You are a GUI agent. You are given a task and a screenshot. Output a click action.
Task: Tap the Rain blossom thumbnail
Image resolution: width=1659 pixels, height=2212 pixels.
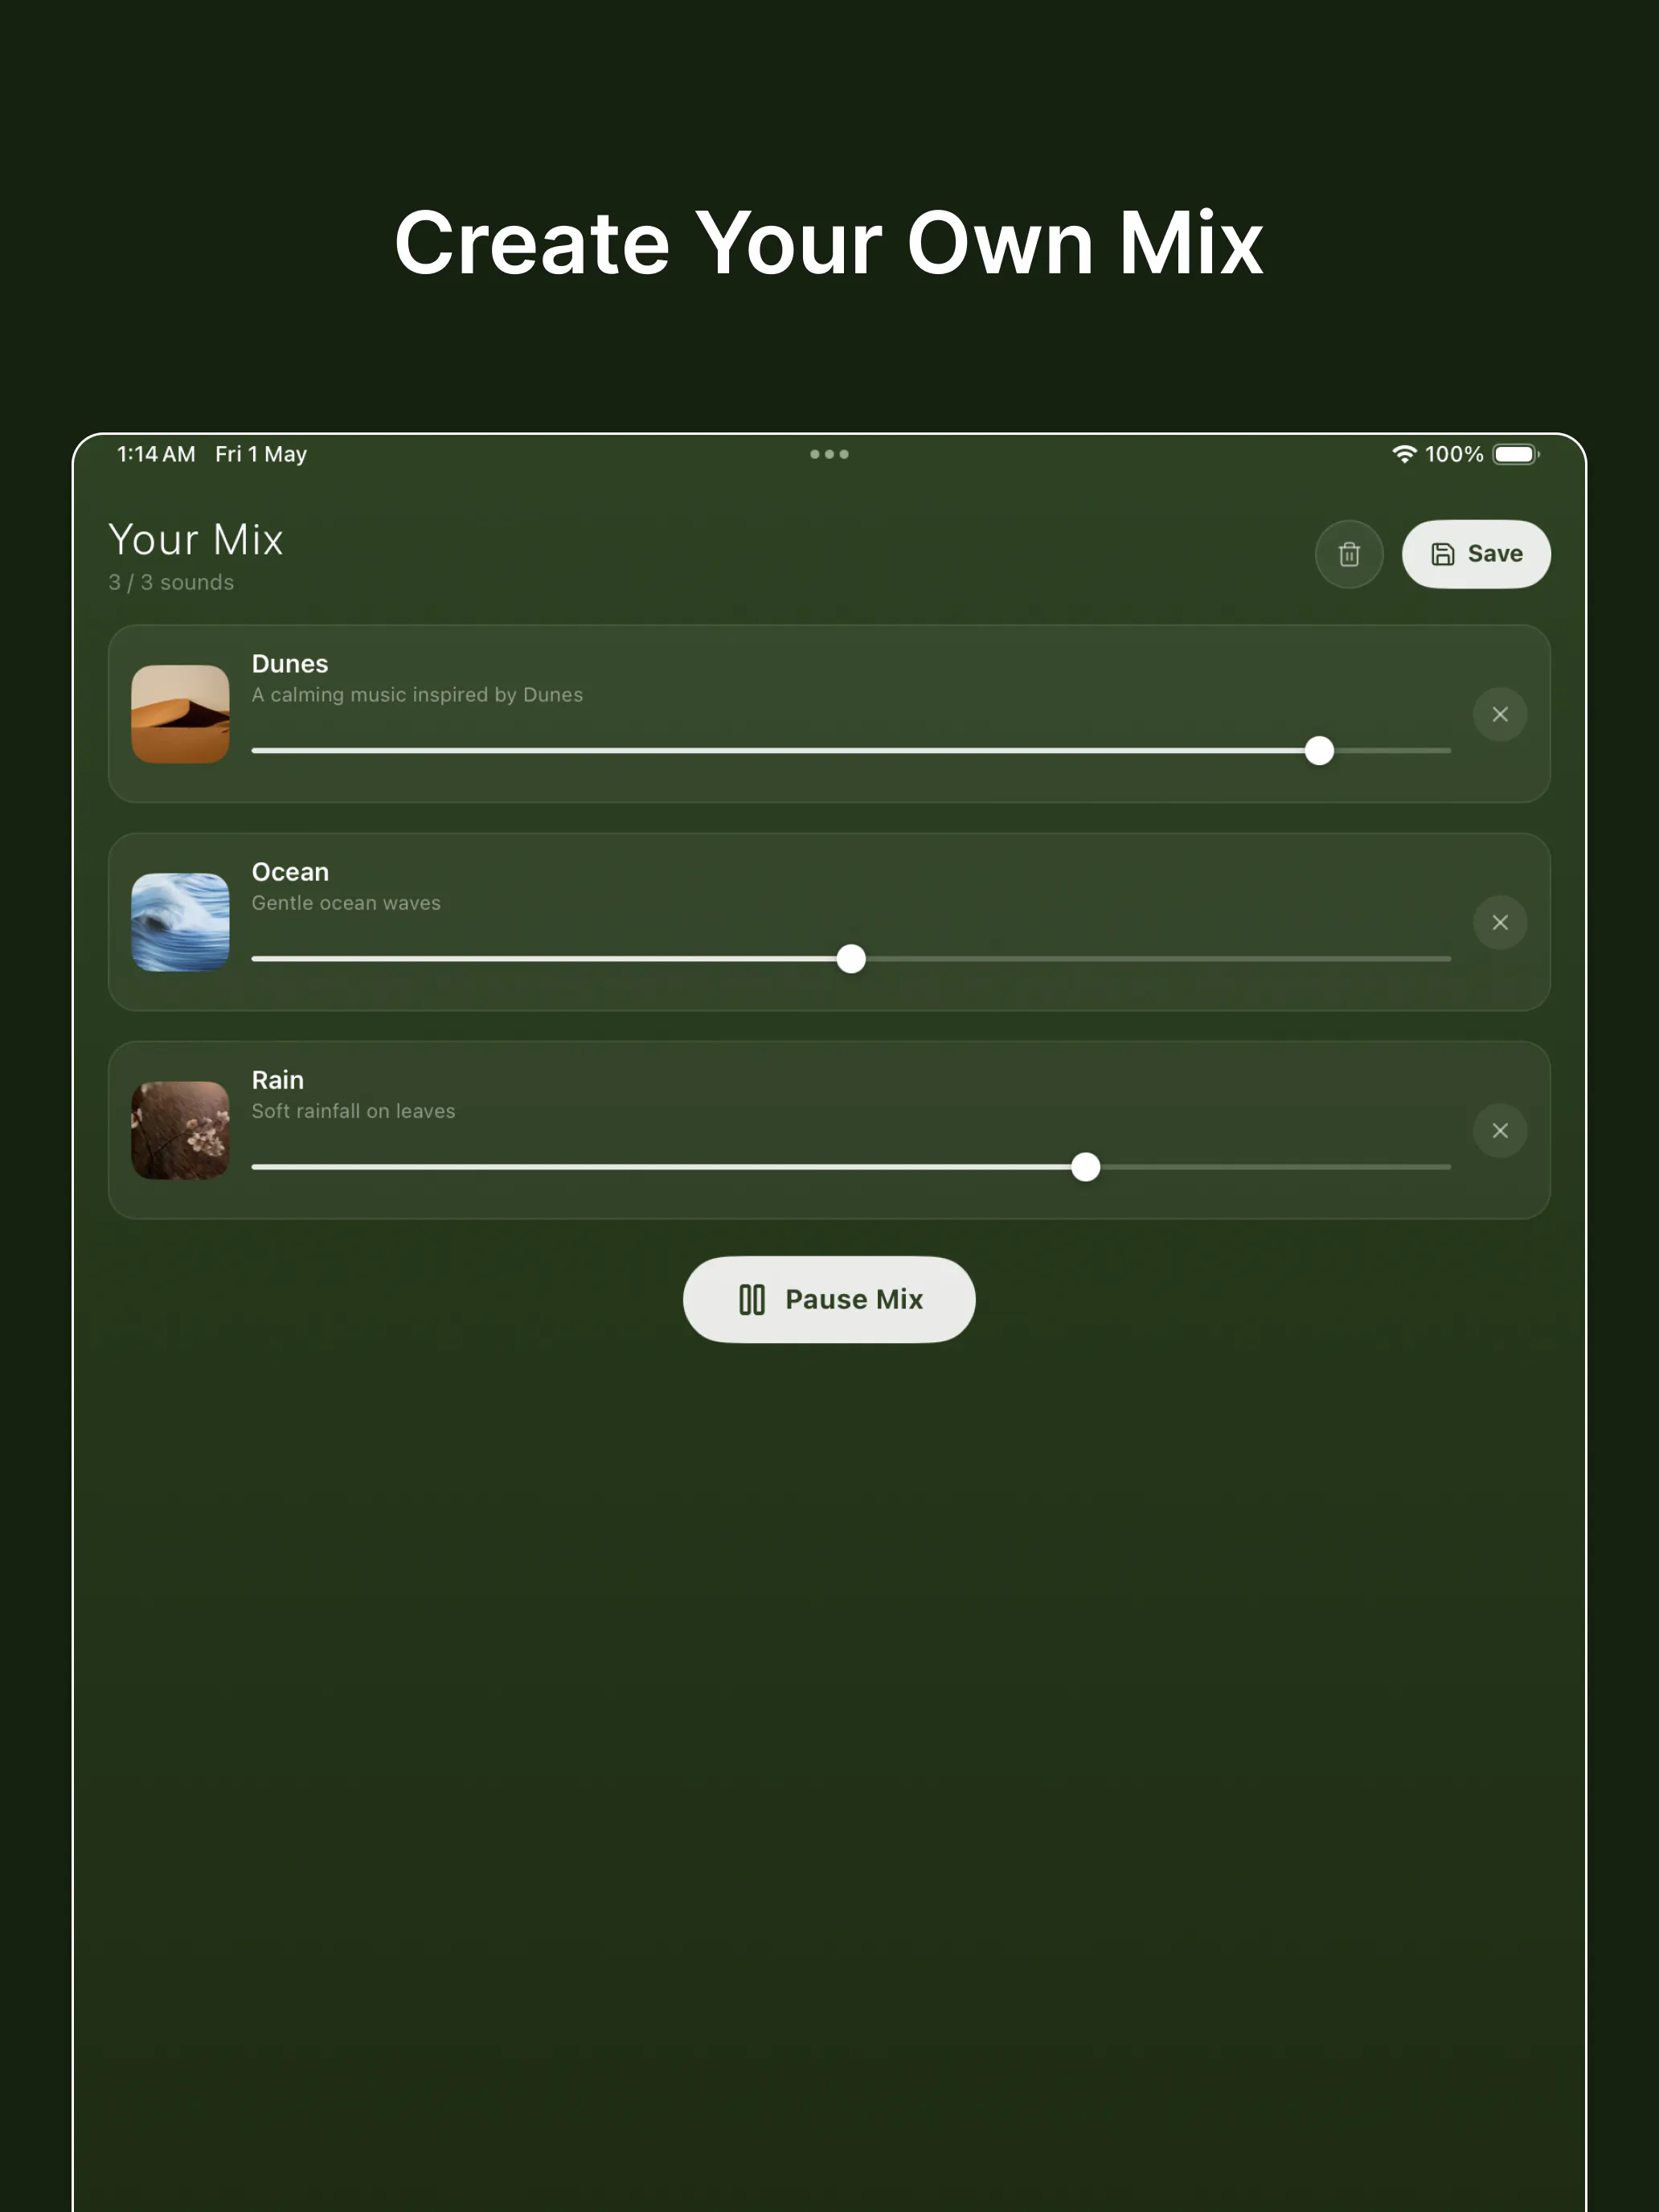[x=180, y=1130]
